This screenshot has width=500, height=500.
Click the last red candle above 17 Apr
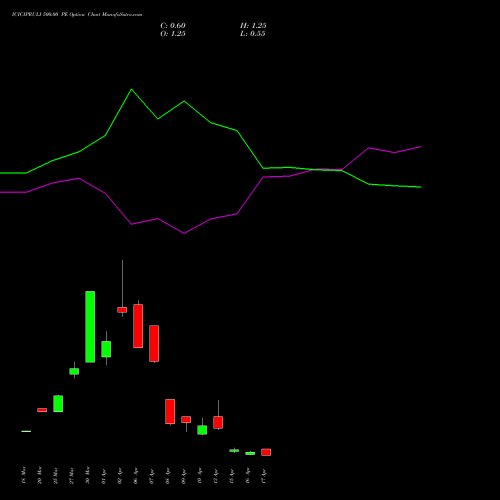click(x=266, y=452)
